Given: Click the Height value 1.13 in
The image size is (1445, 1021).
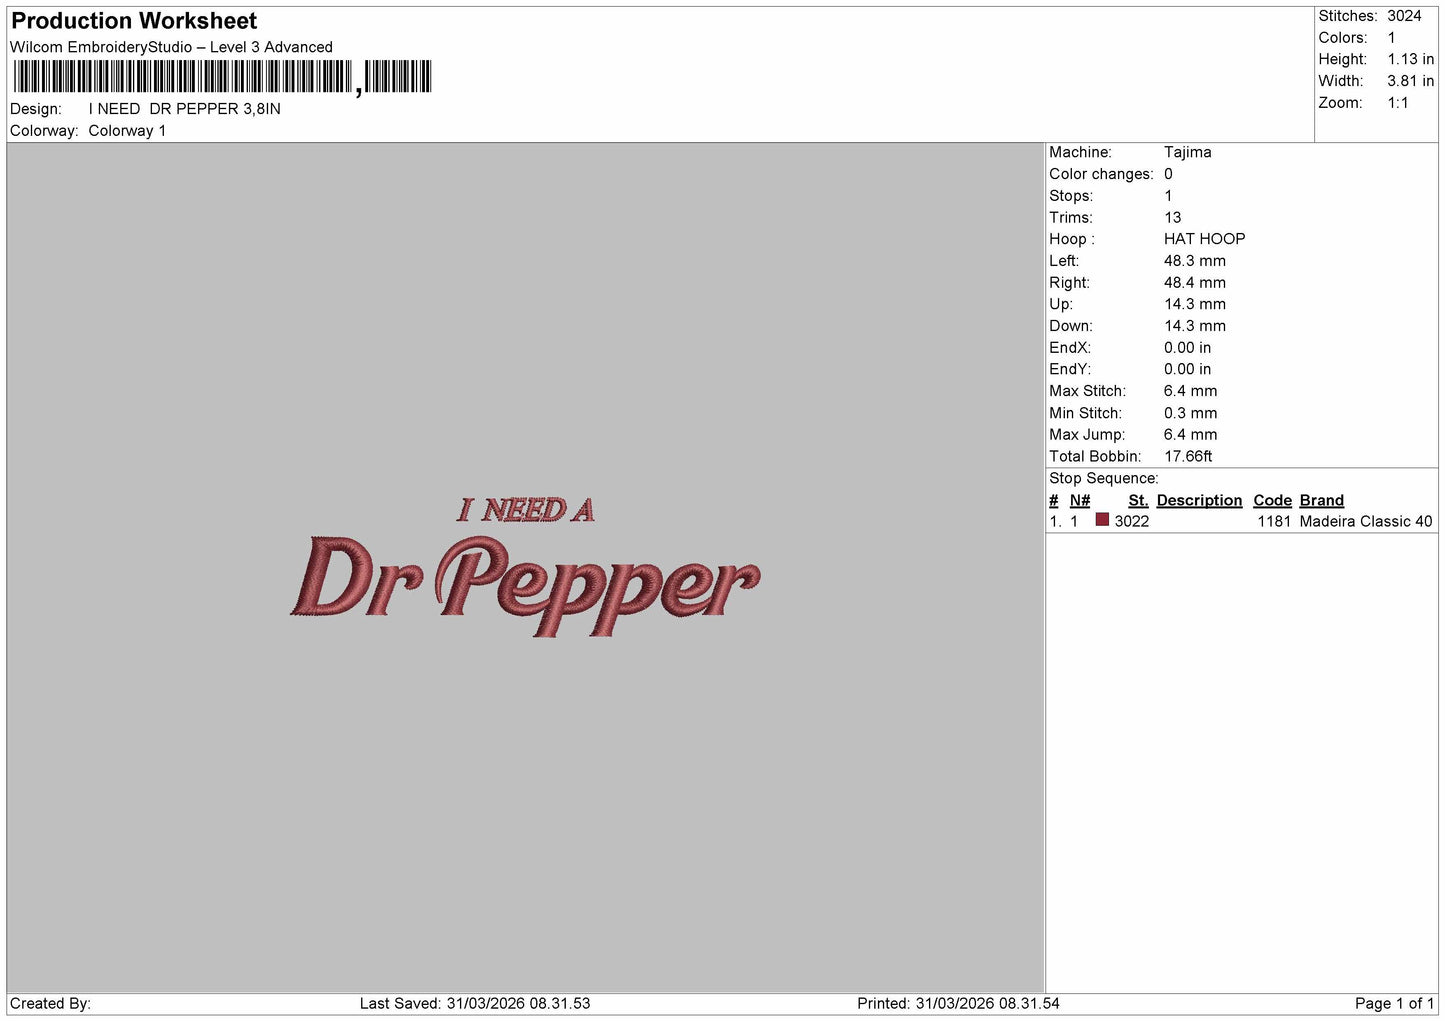Looking at the screenshot, I should point(1410,59).
